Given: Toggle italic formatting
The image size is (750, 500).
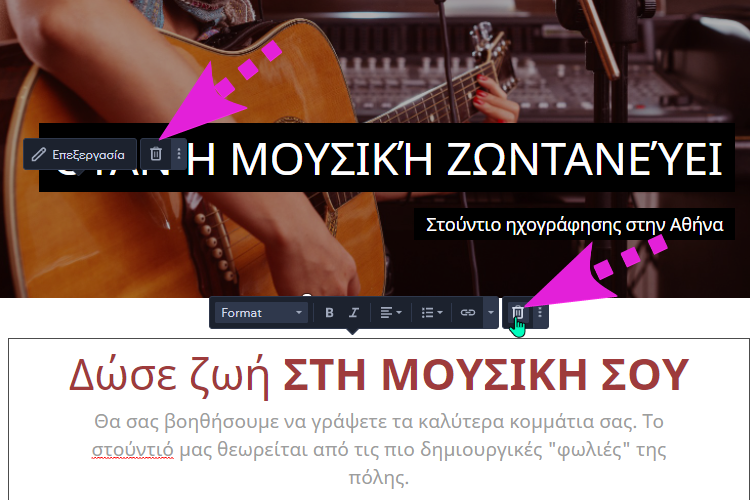Looking at the screenshot, I should tap(353, 313).
